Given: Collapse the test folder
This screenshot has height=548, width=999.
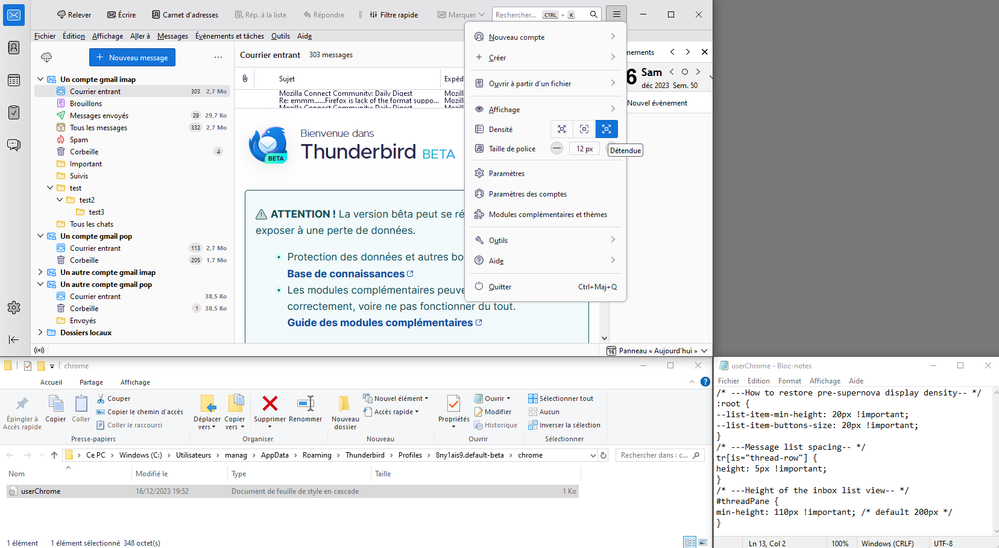Looking at the screenshot, I should point(50,188).
